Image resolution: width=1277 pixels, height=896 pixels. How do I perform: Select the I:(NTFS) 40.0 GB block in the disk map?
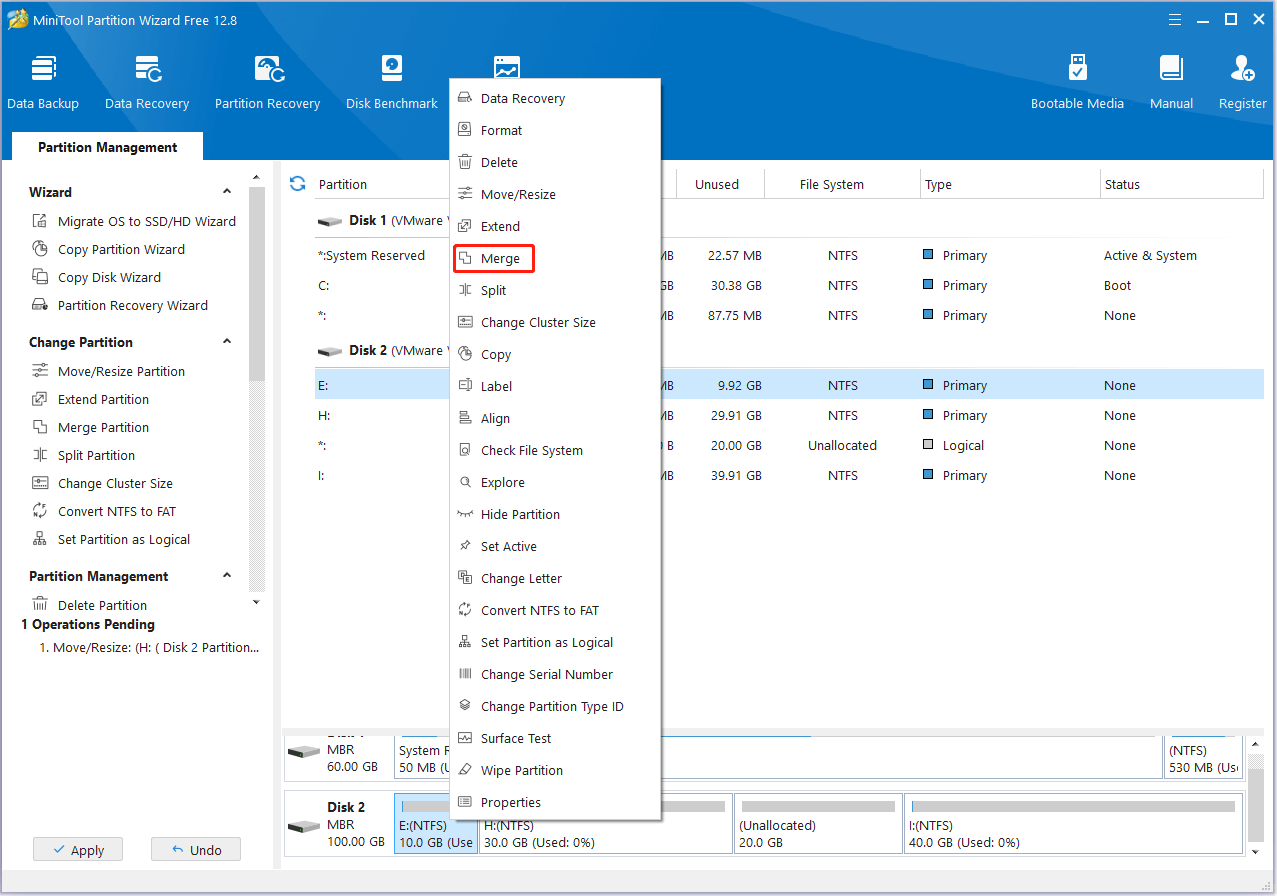(1073, 823)
